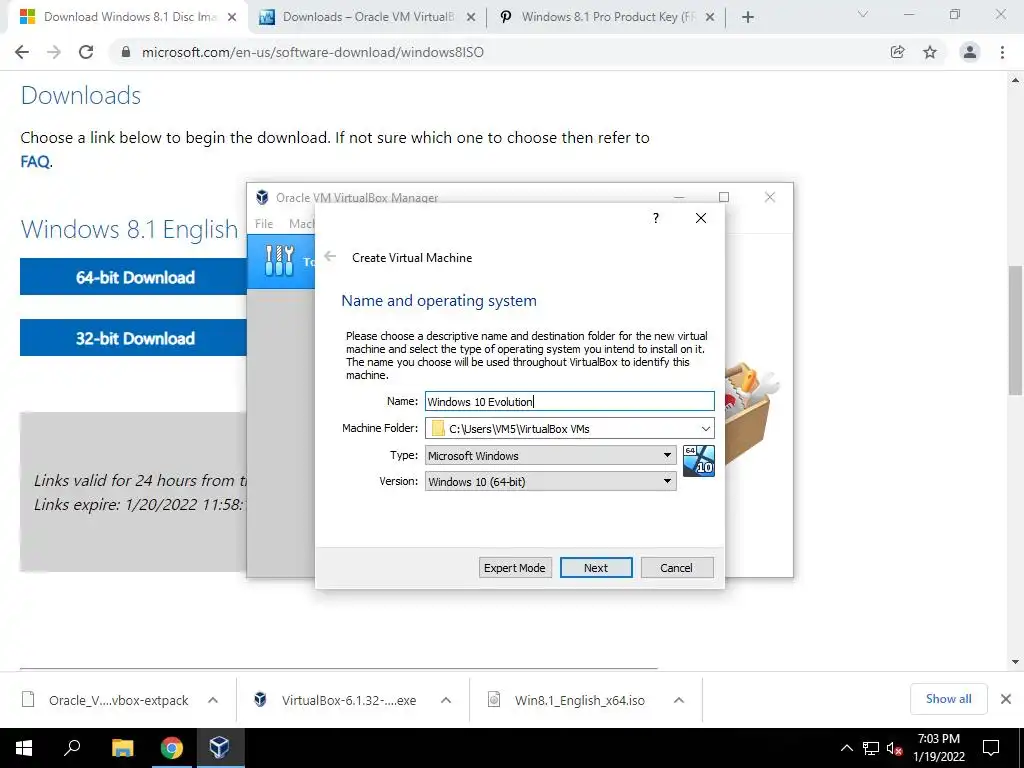
Task: Click in the VM Name input field
Action: (x=569, y=401)
